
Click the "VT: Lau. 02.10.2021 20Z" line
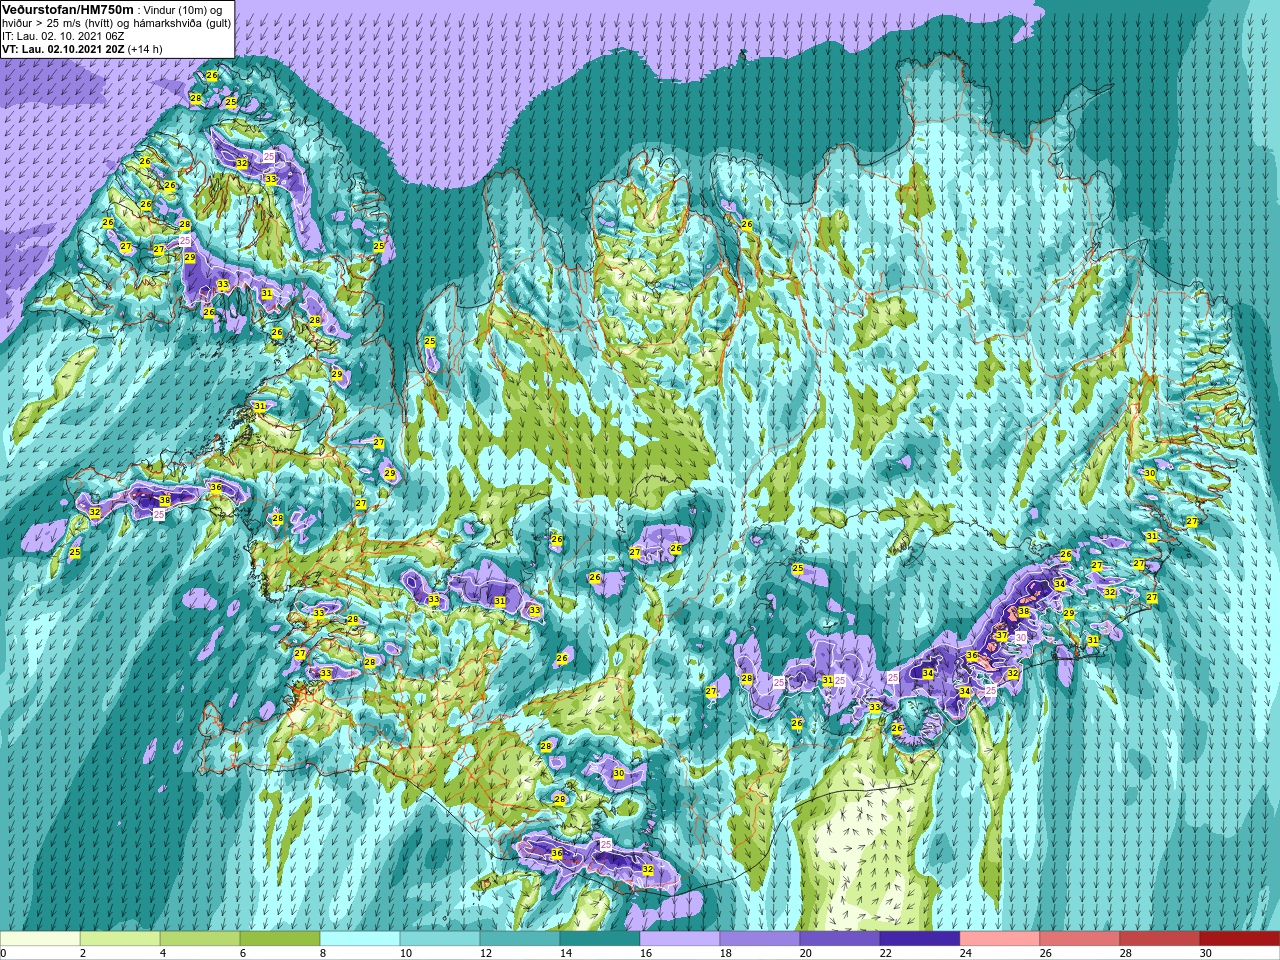[x=63, y=49]
